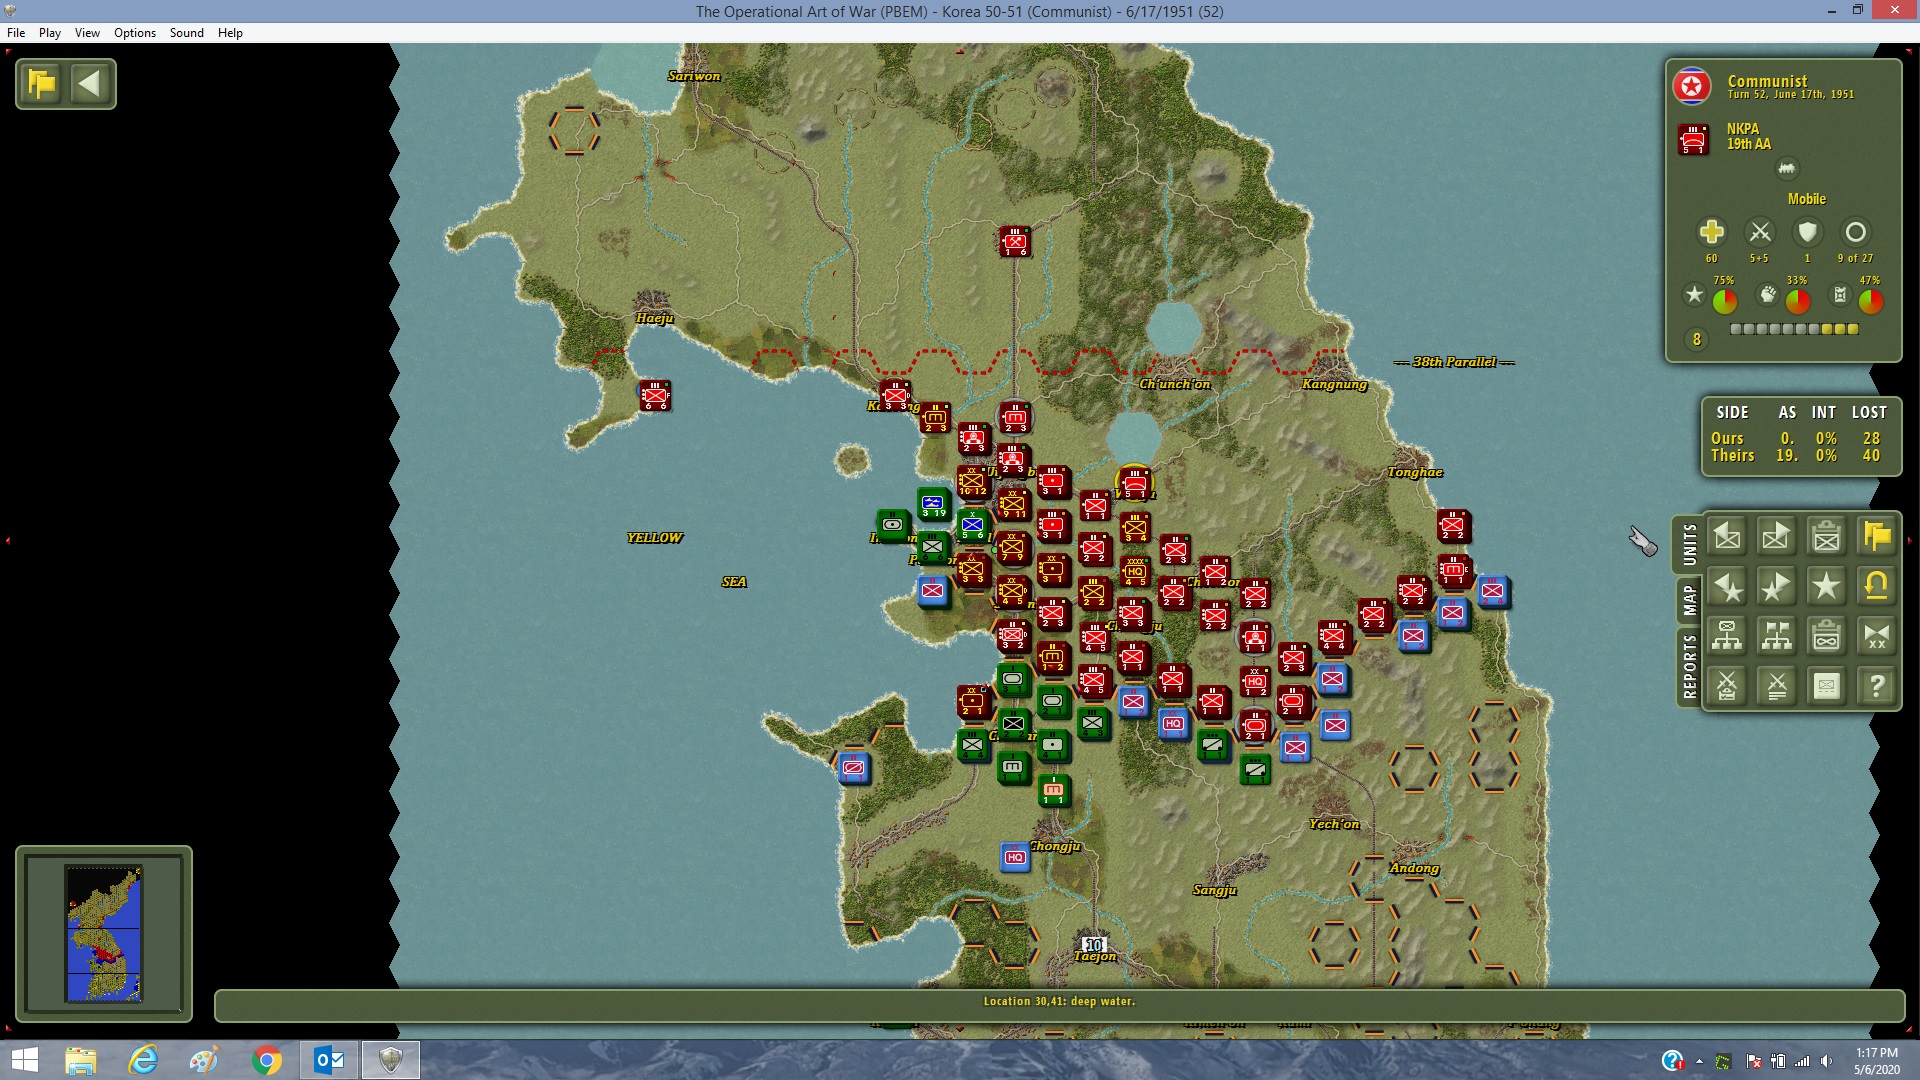
Task: Click the 75% proficiency pie gauge
Action: 1725,300
